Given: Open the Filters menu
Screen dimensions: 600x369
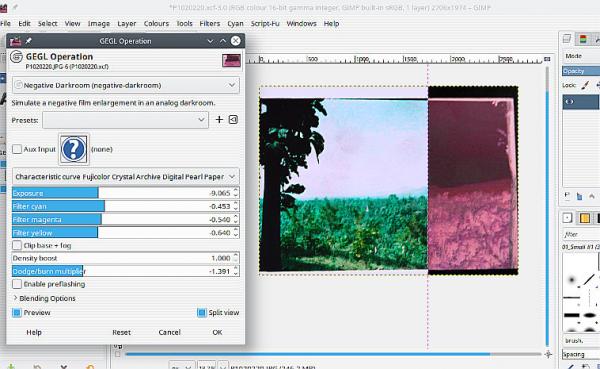Looking at the screenshot, I should coord(210,23).
